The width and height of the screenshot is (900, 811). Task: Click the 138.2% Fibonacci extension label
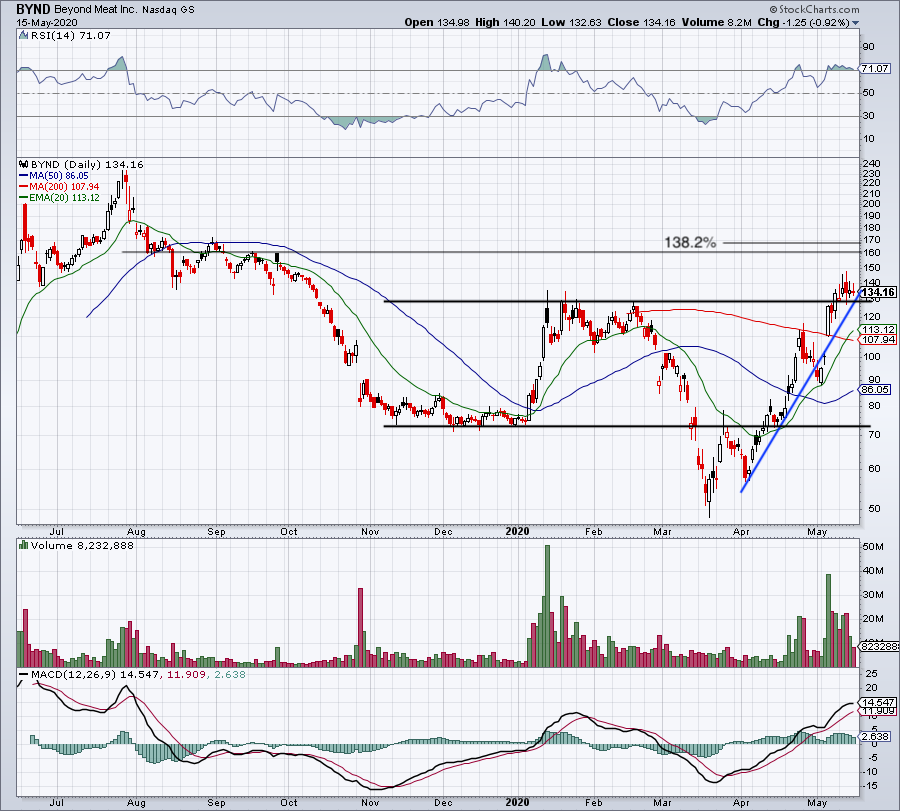[690, 243]
